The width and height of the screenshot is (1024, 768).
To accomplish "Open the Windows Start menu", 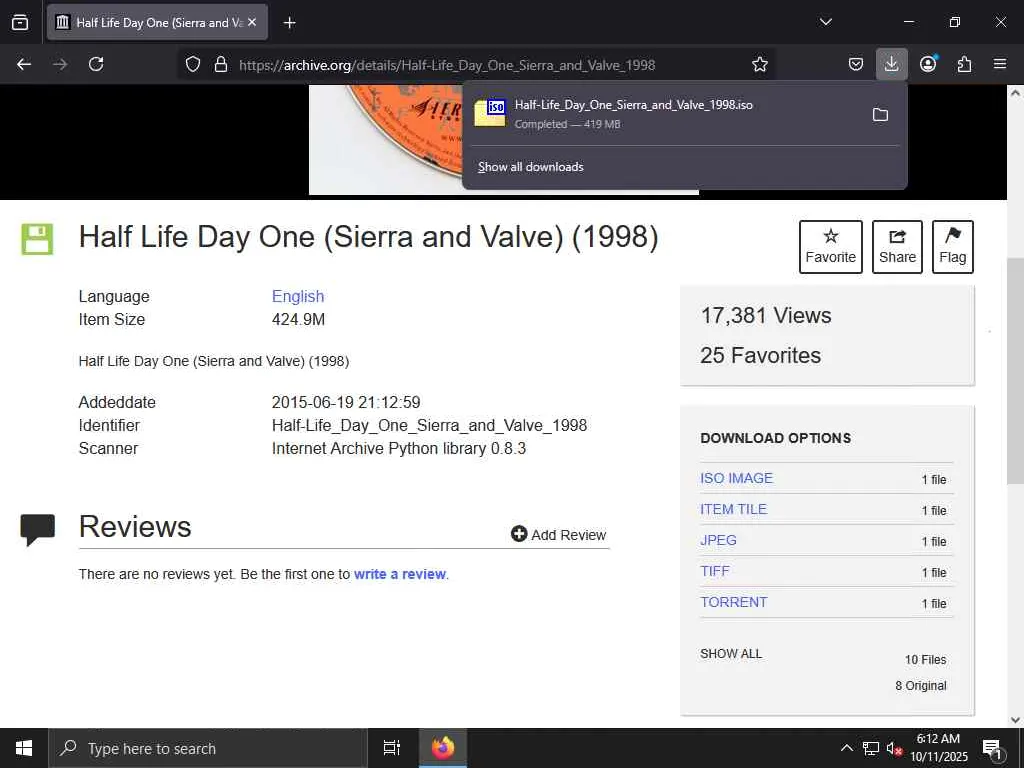I will 24,748.
